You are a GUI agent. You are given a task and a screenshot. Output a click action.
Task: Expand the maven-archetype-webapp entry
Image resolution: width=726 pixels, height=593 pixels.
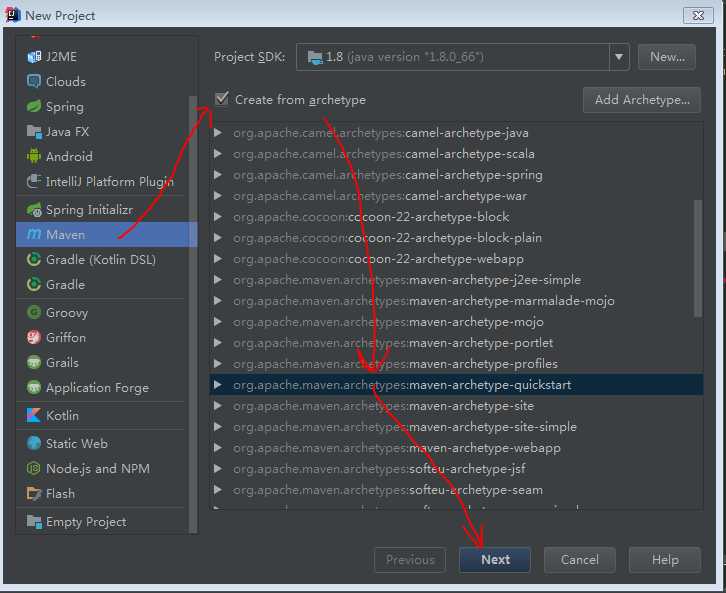218,448
